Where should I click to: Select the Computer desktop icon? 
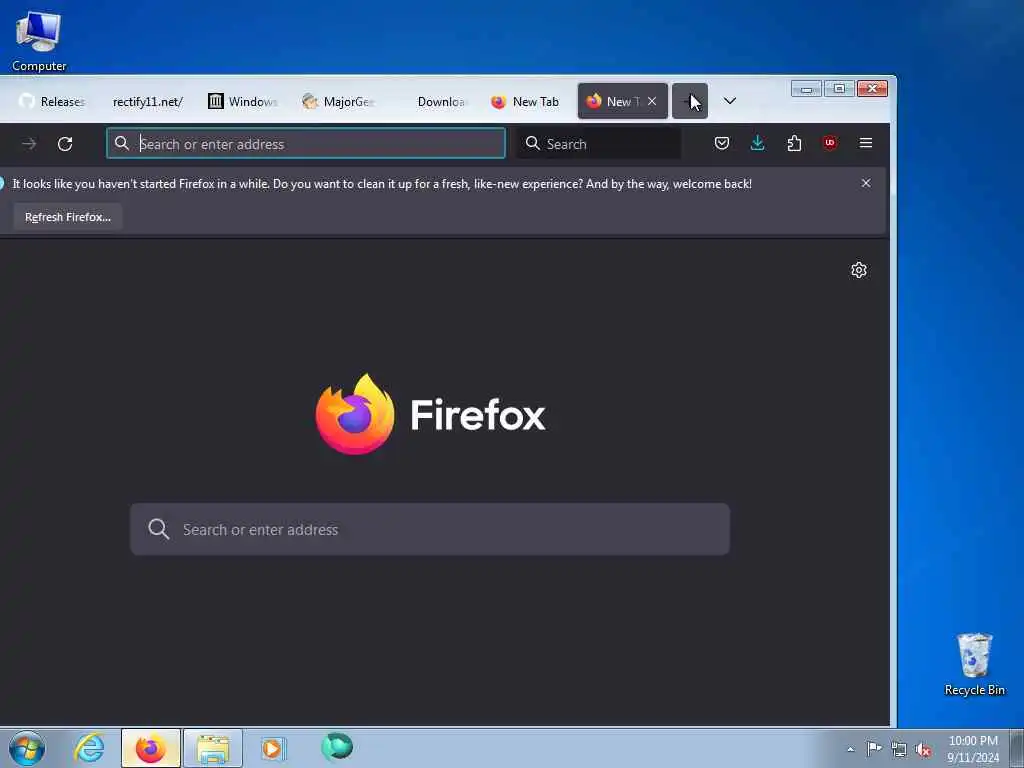[39, 41]
